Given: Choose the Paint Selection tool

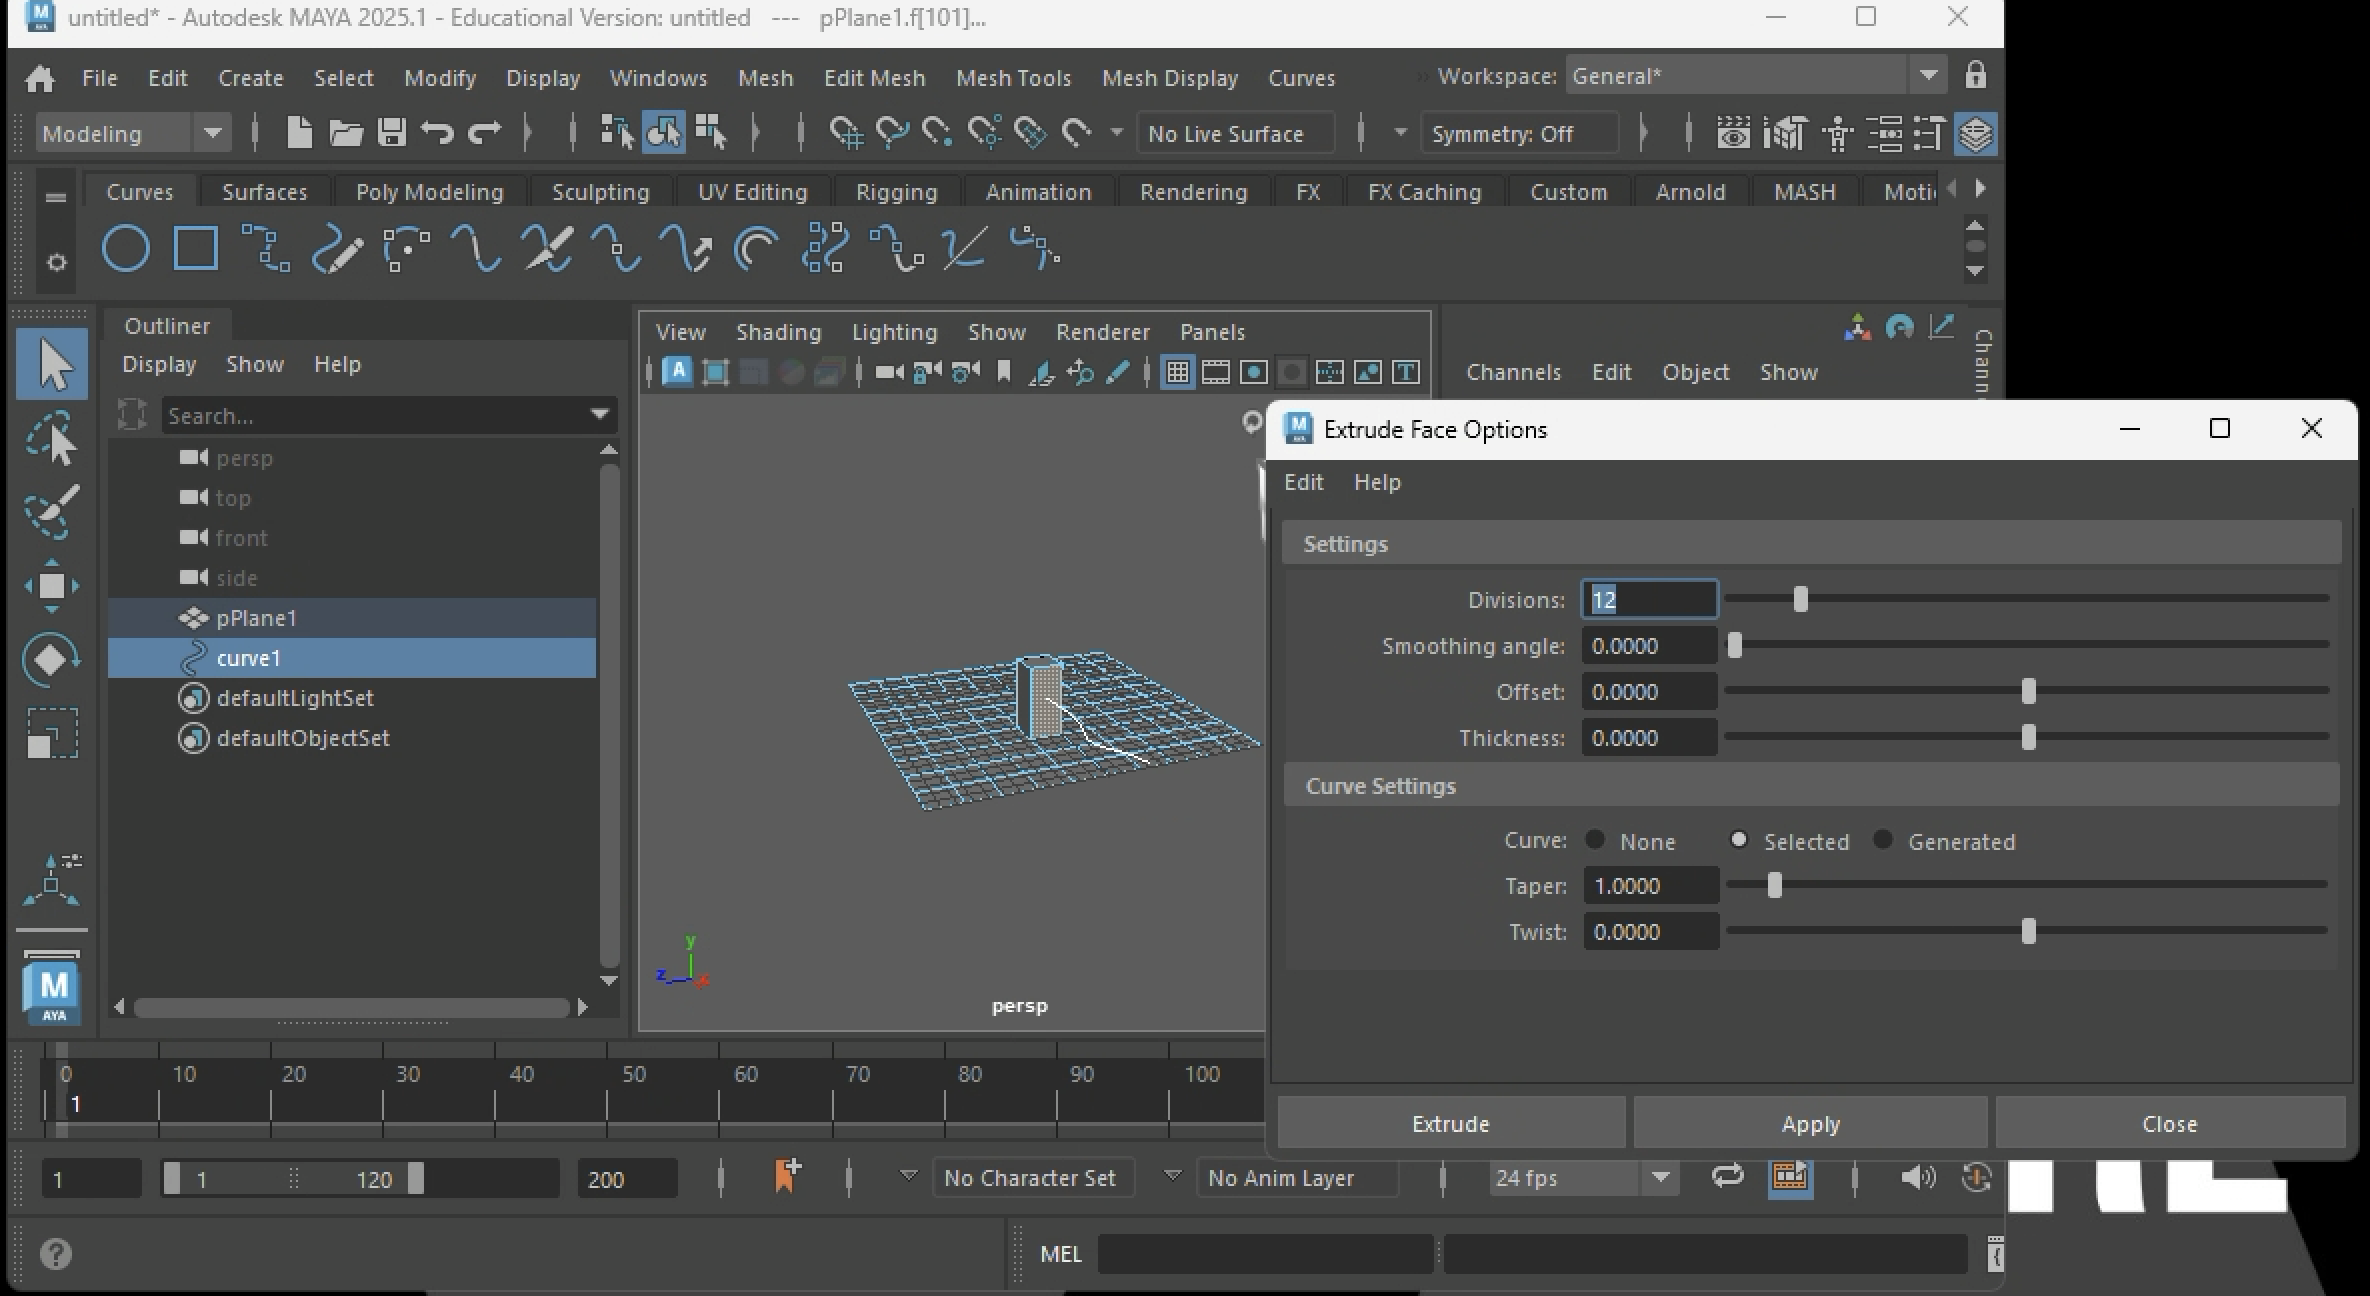Looking at the screenshot, I should 52,511.
